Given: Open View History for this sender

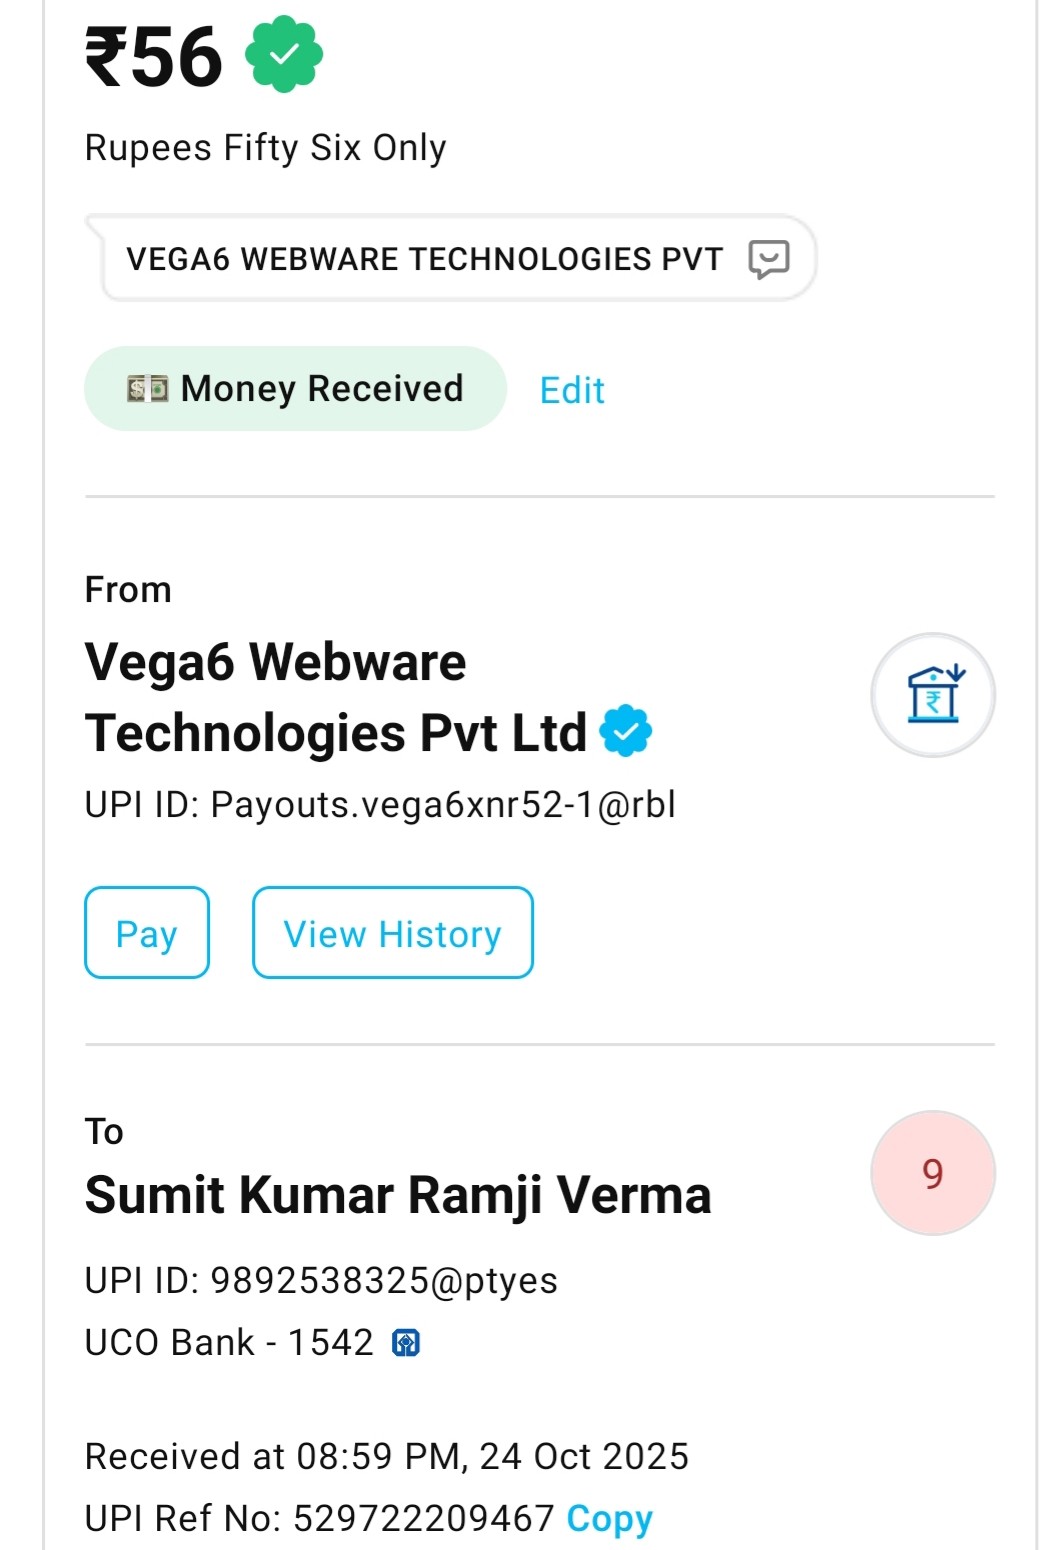Looking at the screenshot, I should pos(392,933).
